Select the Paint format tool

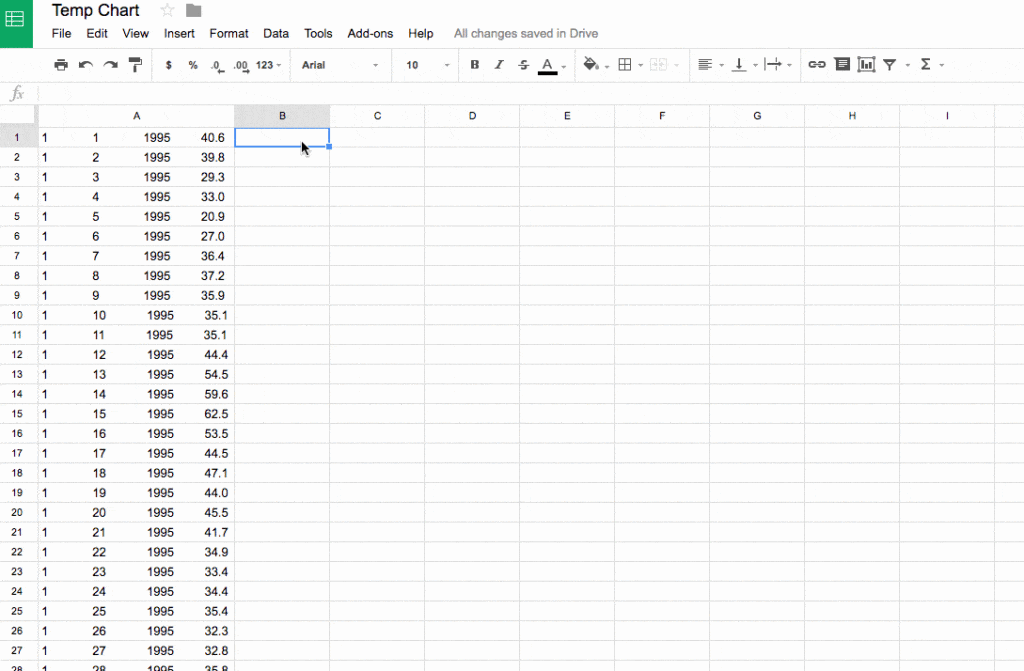point(135,65)
